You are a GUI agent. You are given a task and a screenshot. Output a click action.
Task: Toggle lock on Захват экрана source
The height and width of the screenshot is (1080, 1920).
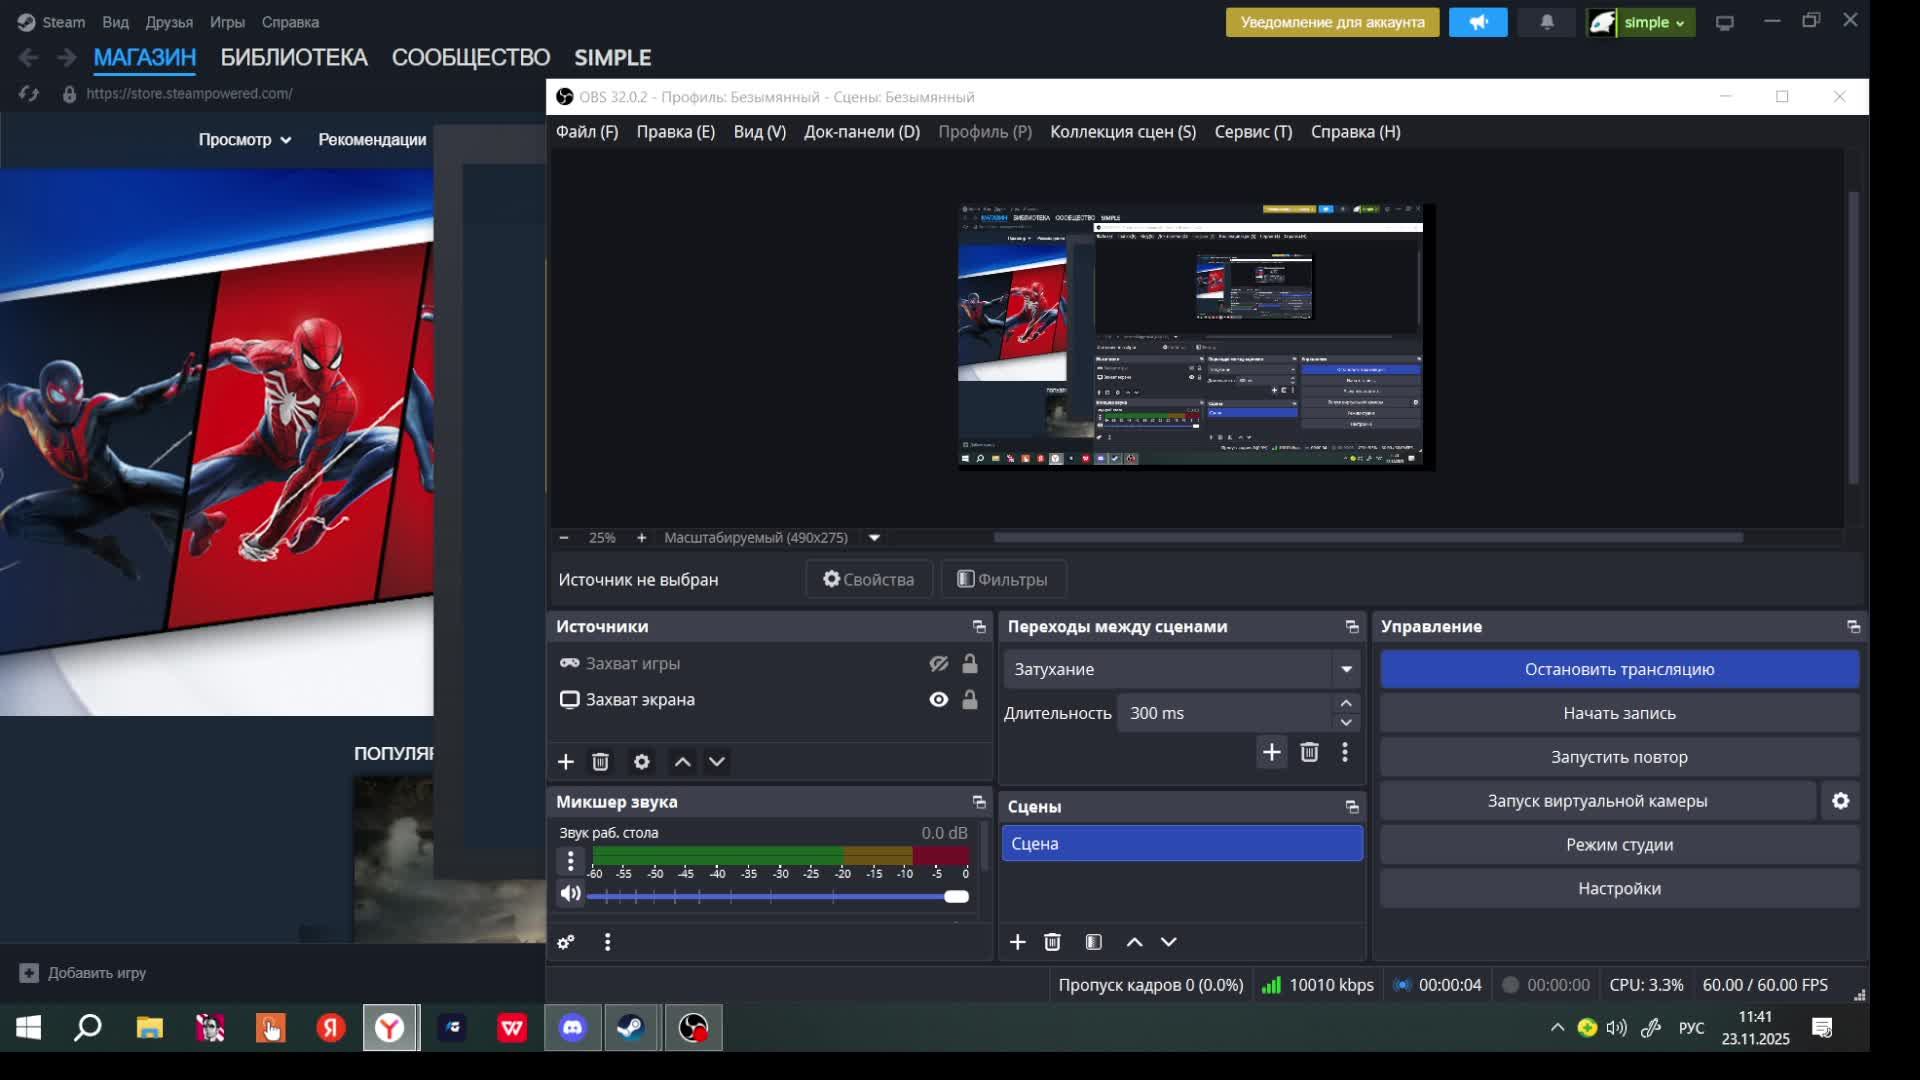pyautogui.click(x=970, y=700)
